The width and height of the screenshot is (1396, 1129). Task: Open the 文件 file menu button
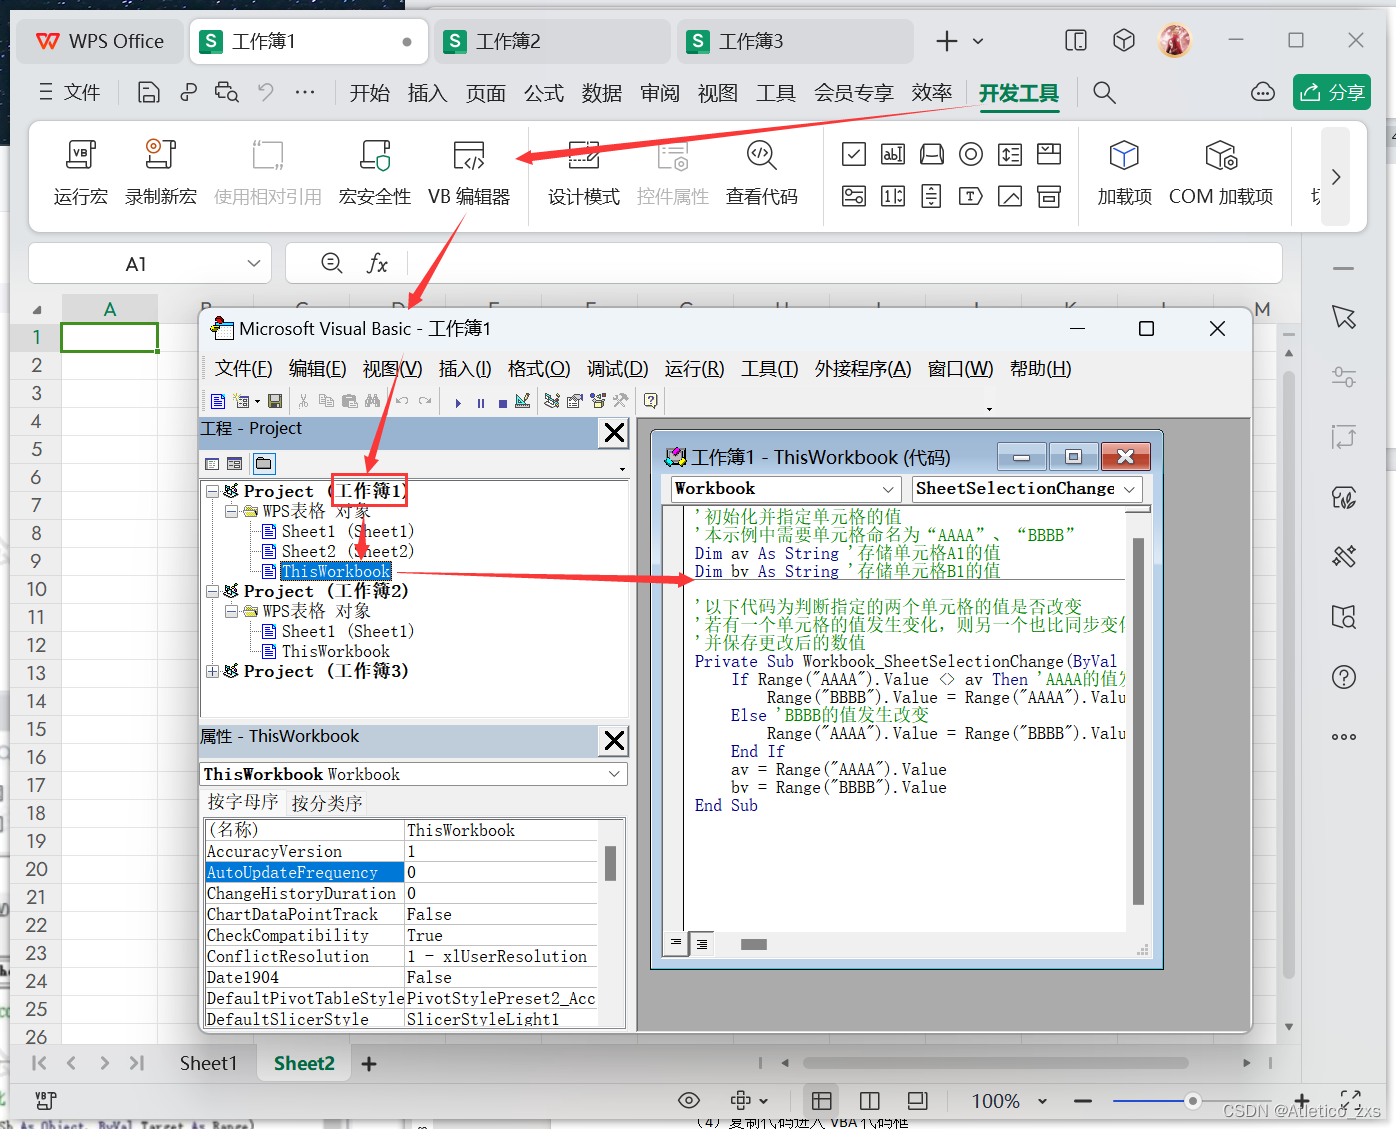(x=69, y=93)
